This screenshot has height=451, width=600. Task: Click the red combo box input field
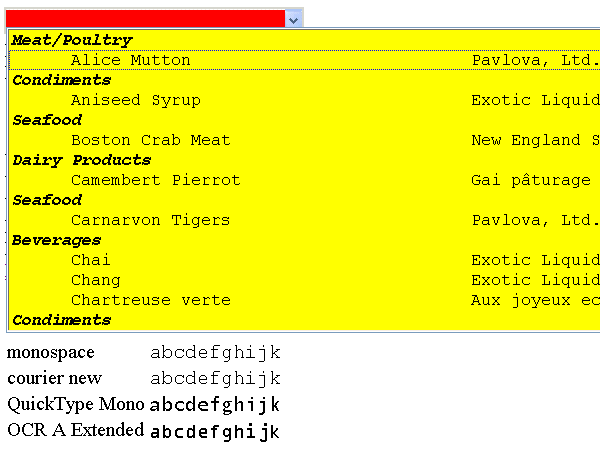pos(145,19)
